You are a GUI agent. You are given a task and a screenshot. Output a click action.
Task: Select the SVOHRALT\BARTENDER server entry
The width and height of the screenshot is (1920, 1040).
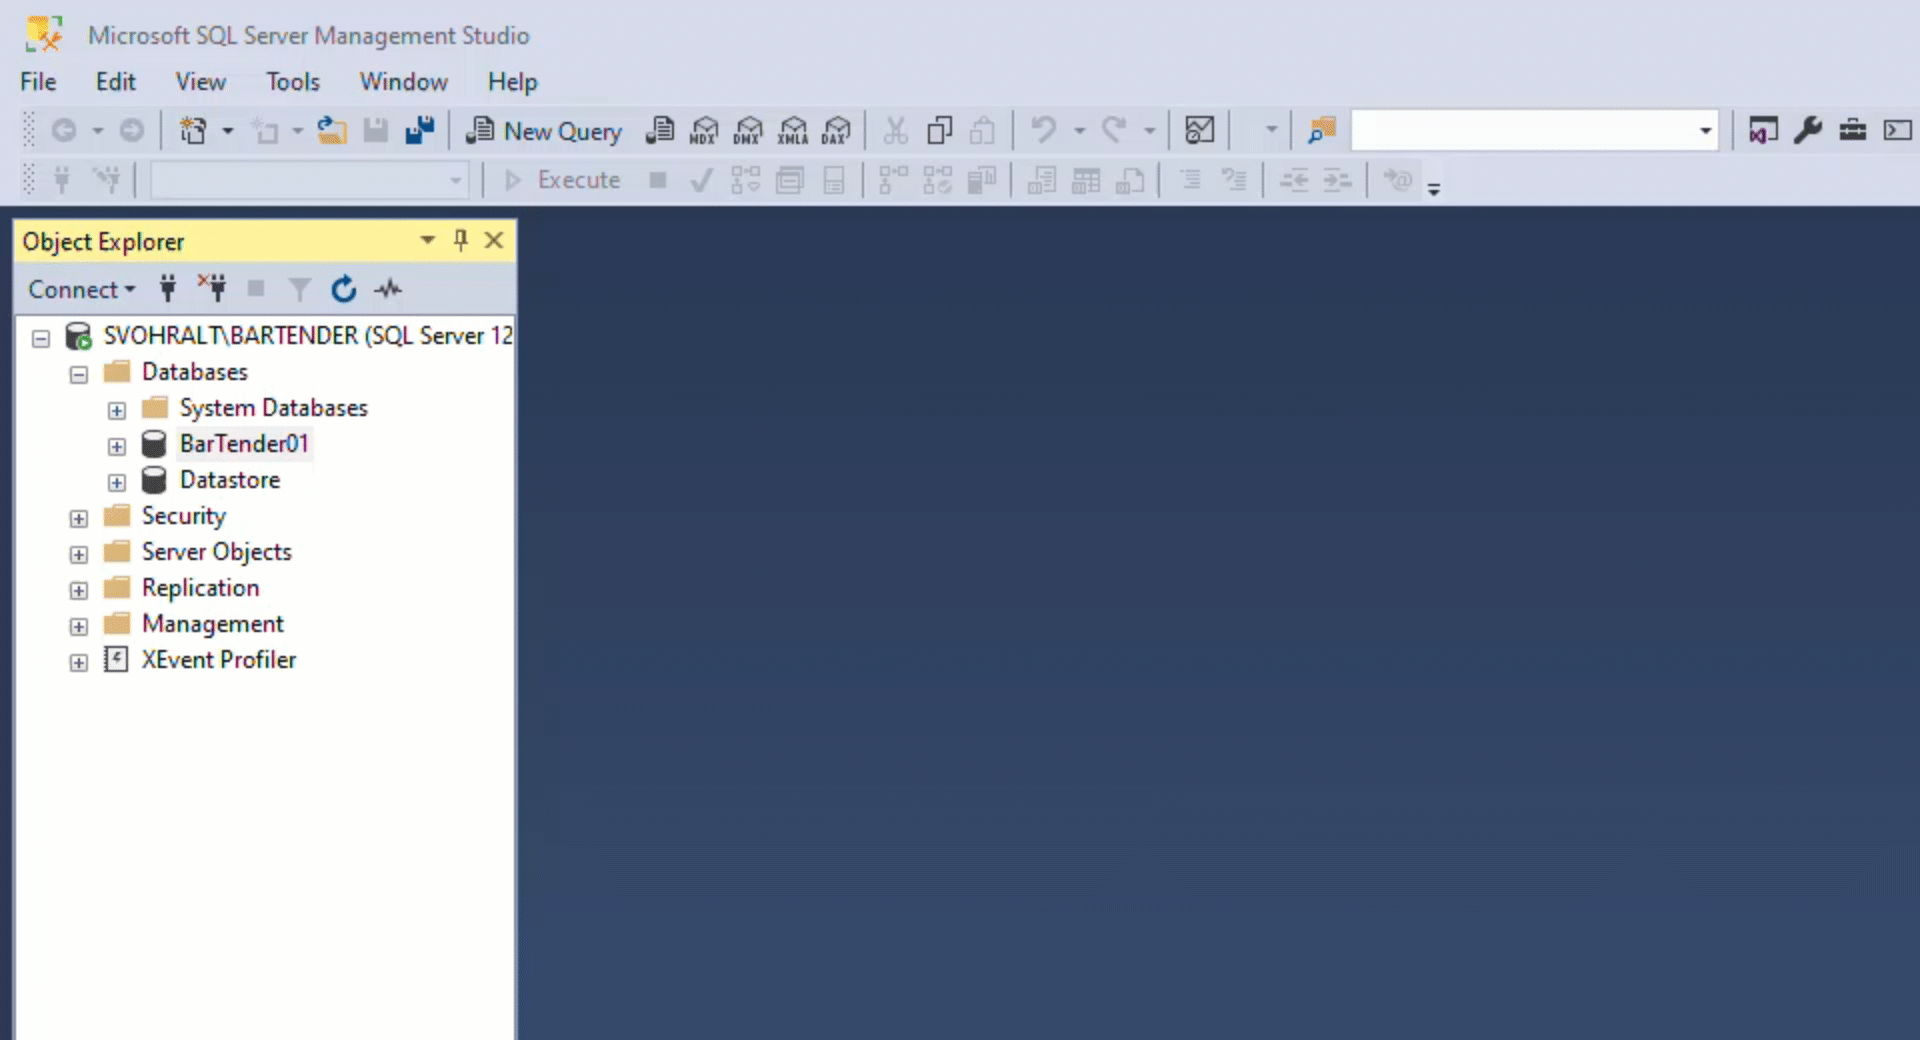[308, 335]
